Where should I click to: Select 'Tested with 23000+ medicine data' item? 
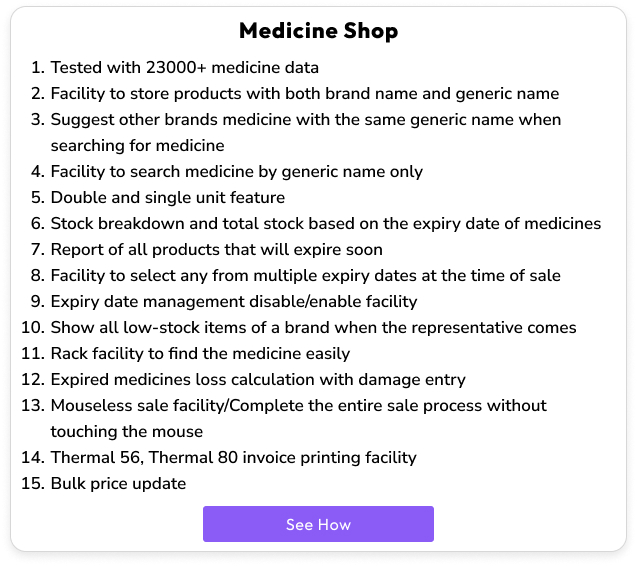tap(185, 68)
